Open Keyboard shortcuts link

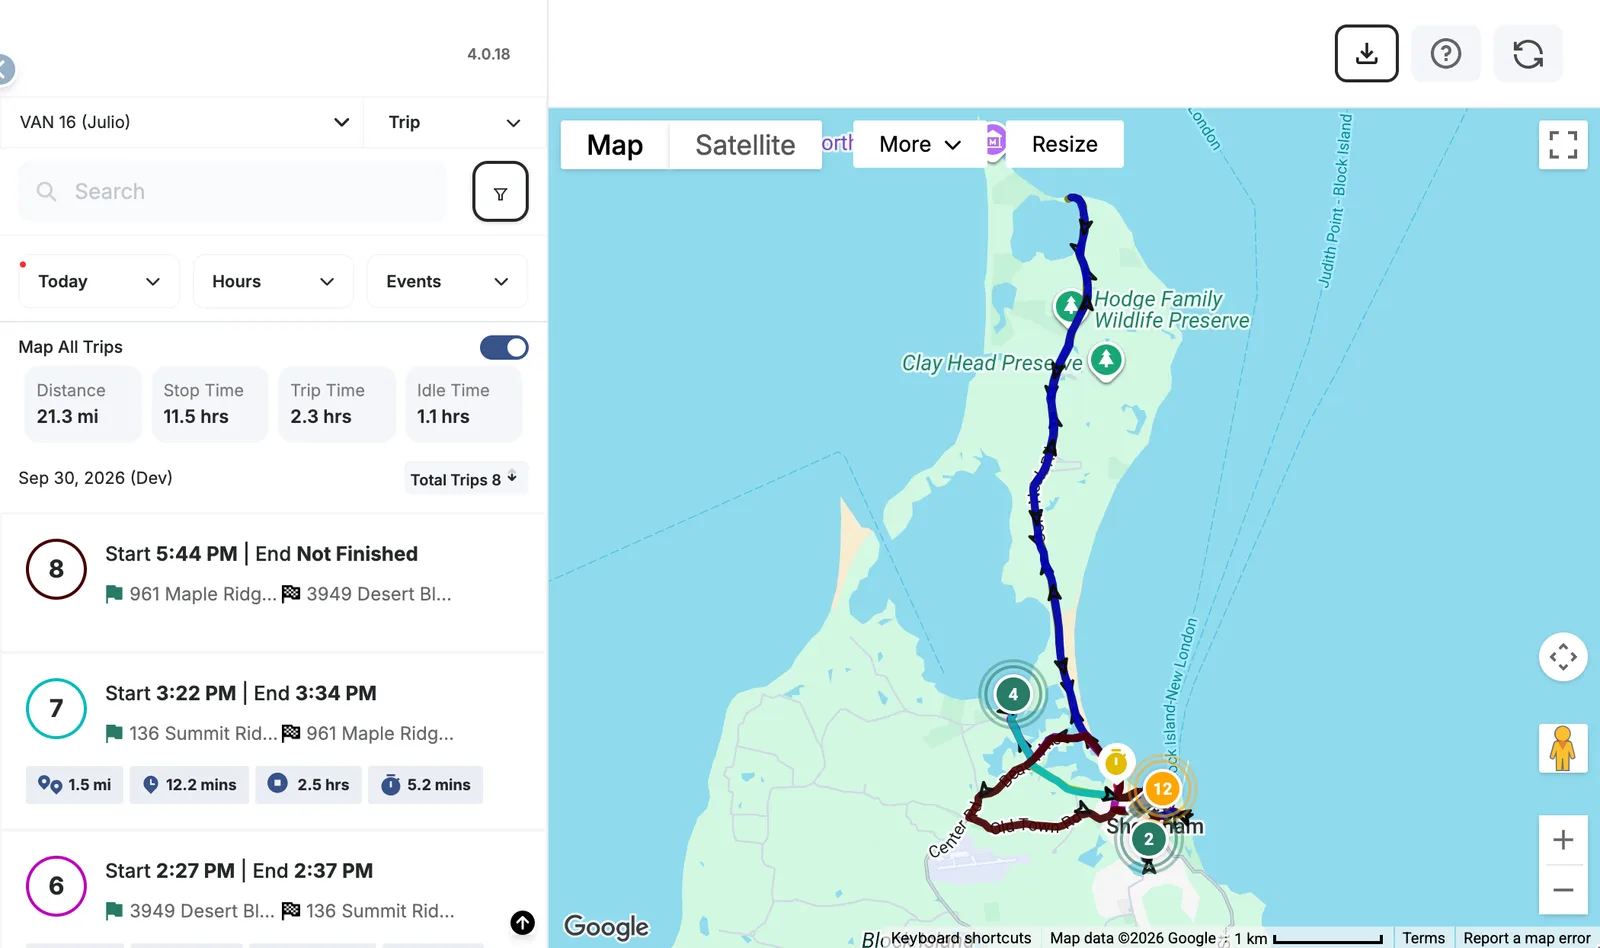[x=961, y=938]
